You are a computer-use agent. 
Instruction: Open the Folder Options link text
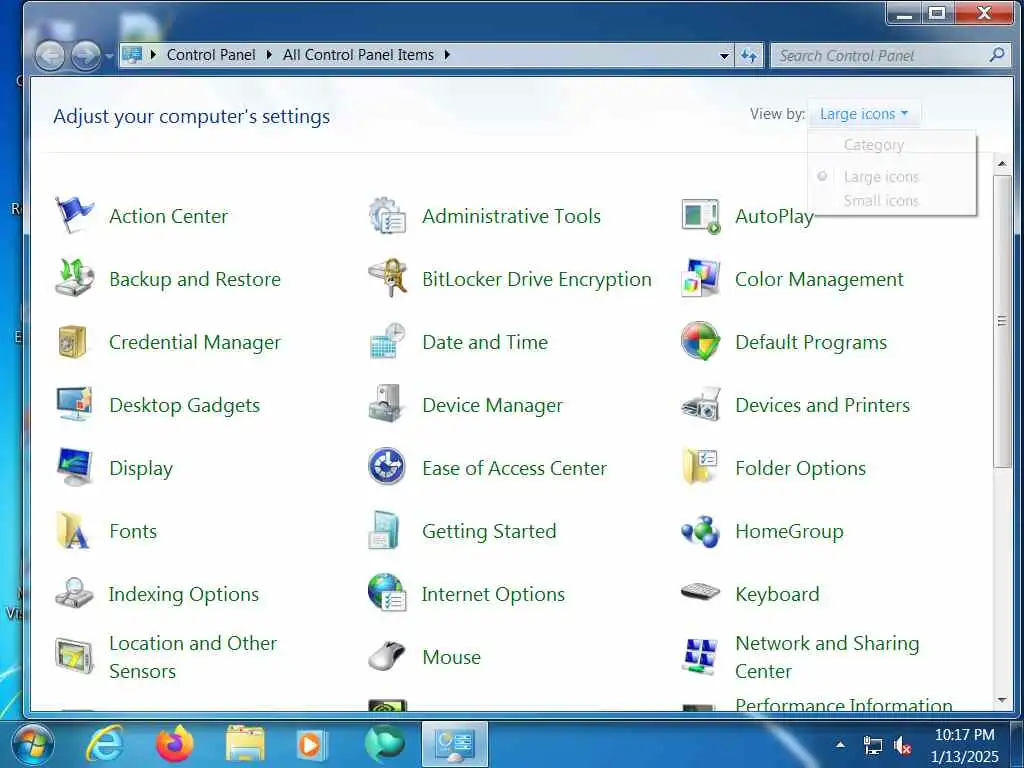tap(800, 468)
